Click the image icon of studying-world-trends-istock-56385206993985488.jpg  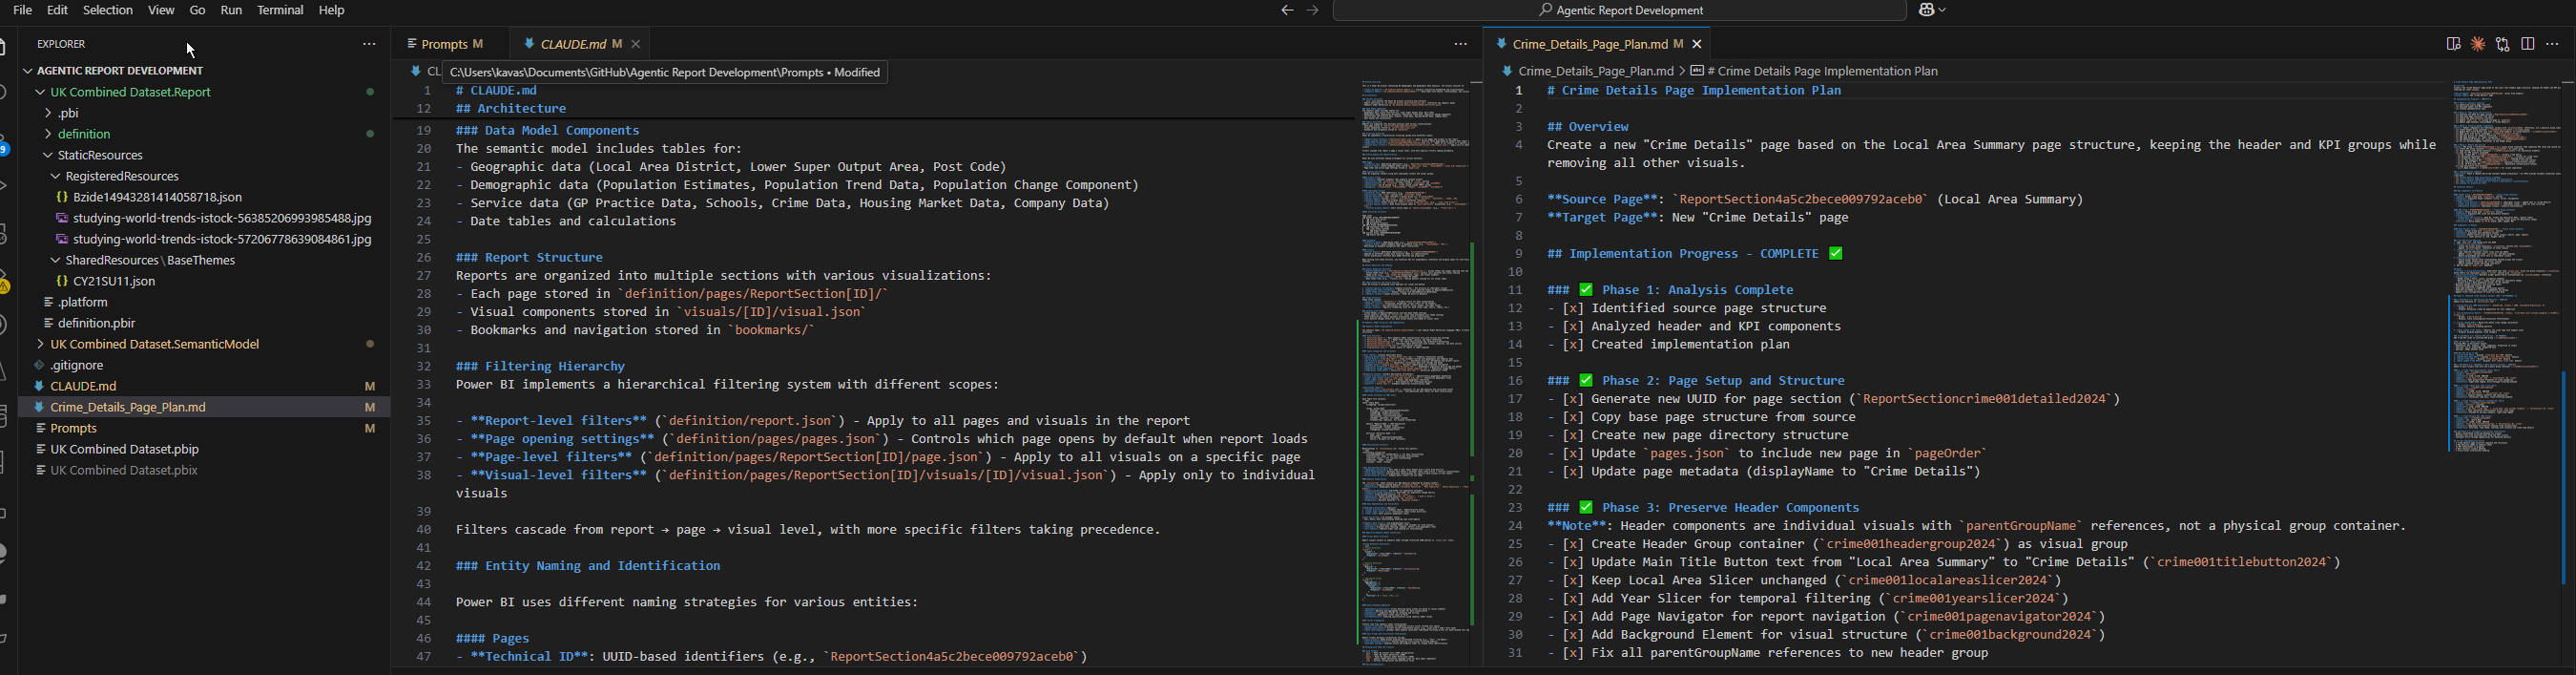(x=62, y=219)
